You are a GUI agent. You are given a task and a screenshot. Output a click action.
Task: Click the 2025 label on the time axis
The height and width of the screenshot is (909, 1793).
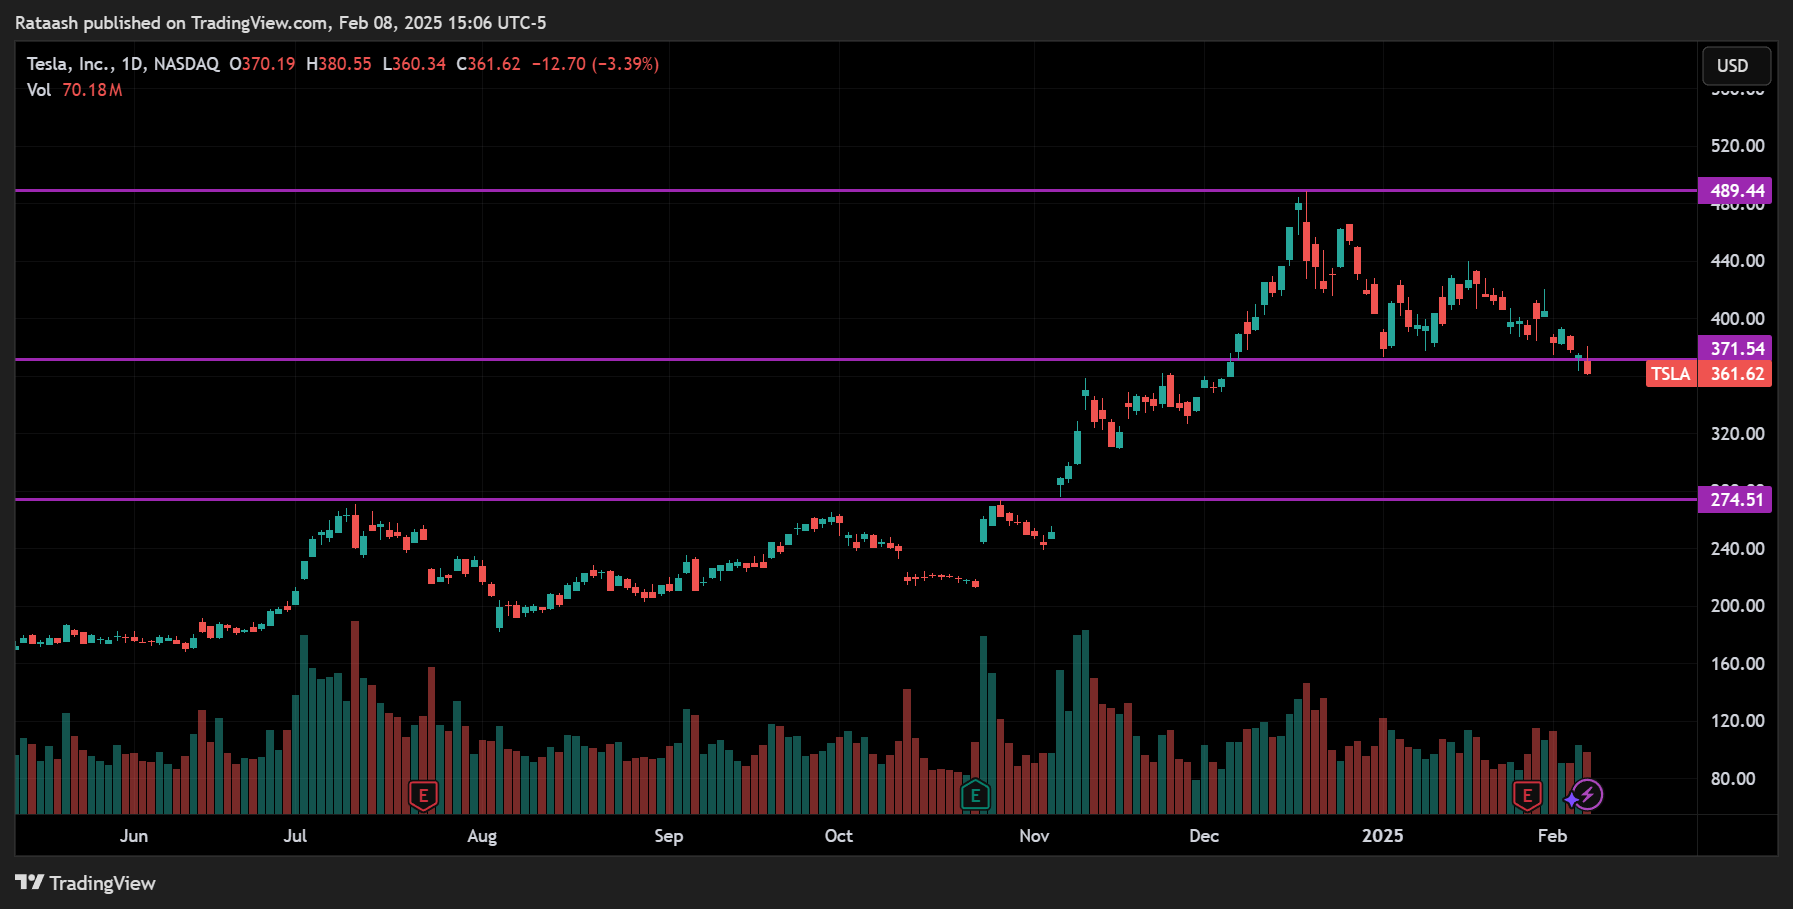click(x=1382, y=836)
